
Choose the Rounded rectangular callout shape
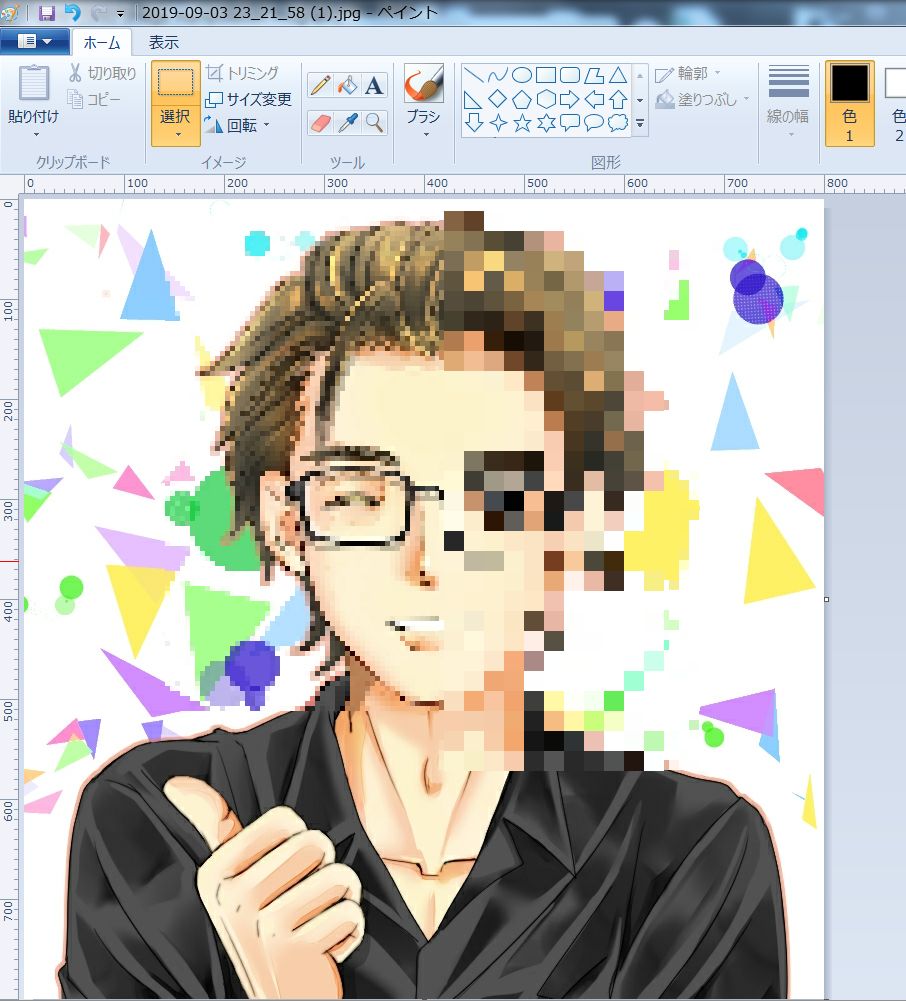click(x=570, y=123)
